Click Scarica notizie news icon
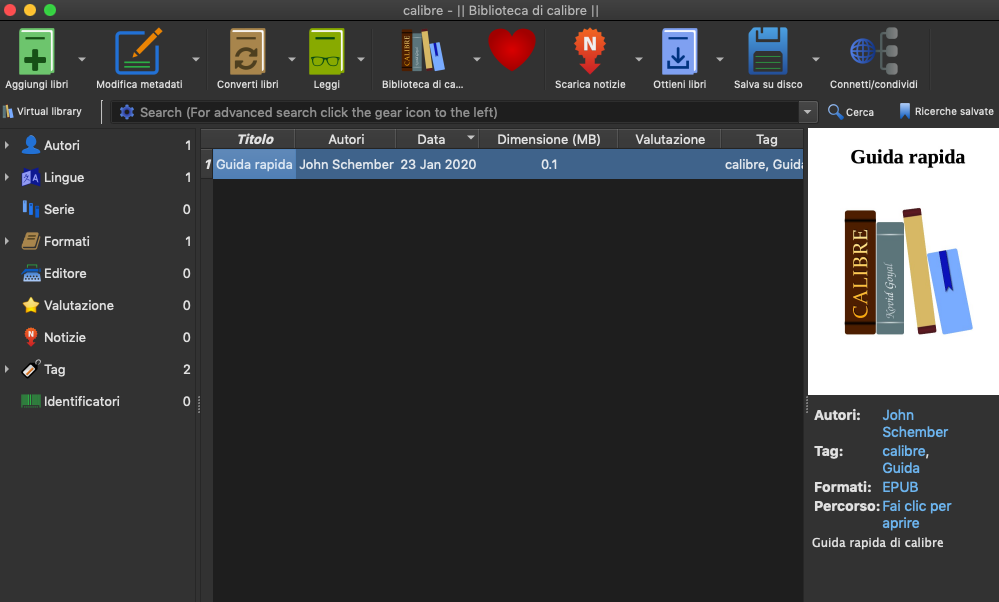 [590, 51]
